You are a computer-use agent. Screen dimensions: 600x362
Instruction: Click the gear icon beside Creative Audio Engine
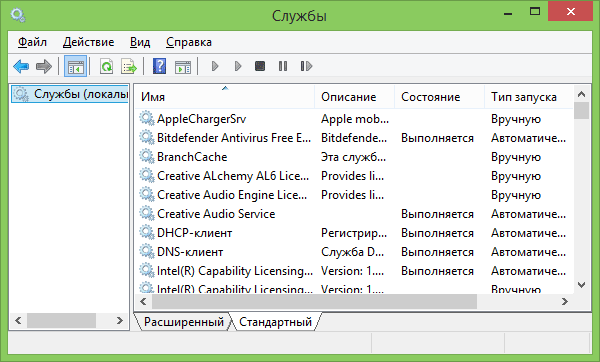pos(147,194)
